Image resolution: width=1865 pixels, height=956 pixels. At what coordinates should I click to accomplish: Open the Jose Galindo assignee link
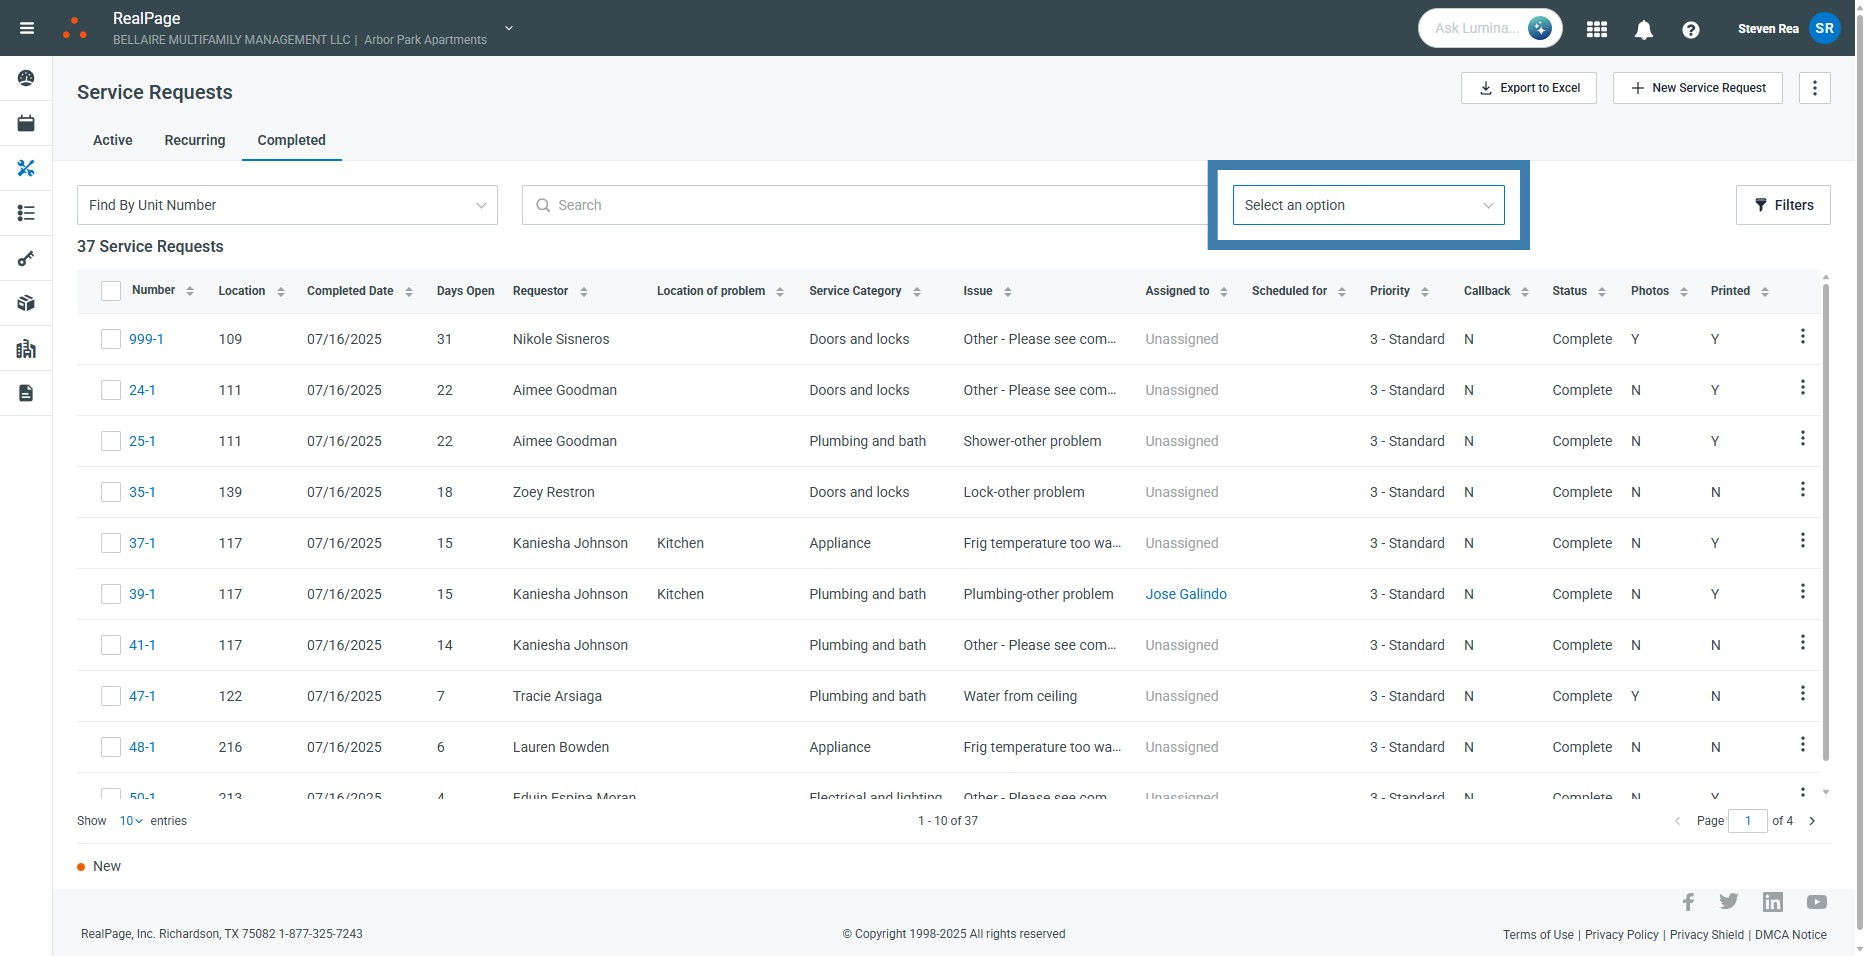(1185, 594)
